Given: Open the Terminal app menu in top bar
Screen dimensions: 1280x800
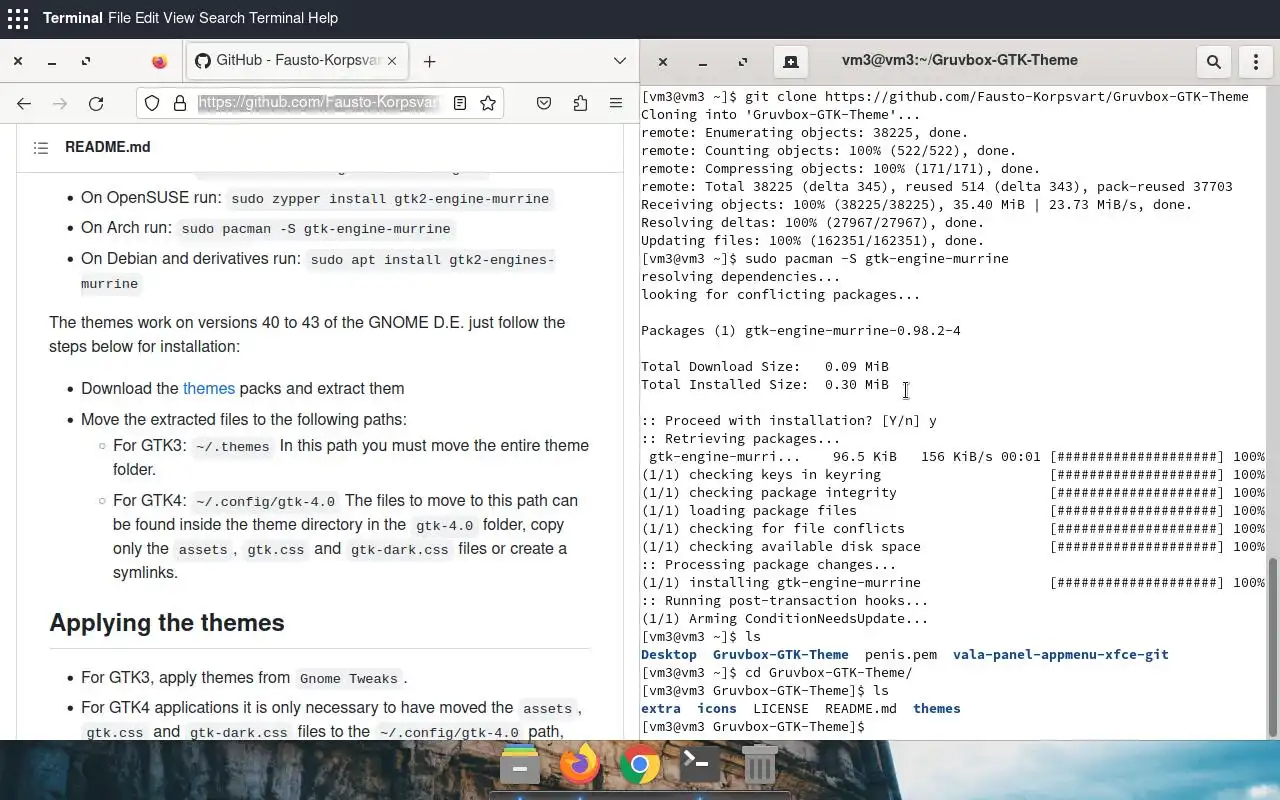Looking at the screenshot, I should (73, 18).
